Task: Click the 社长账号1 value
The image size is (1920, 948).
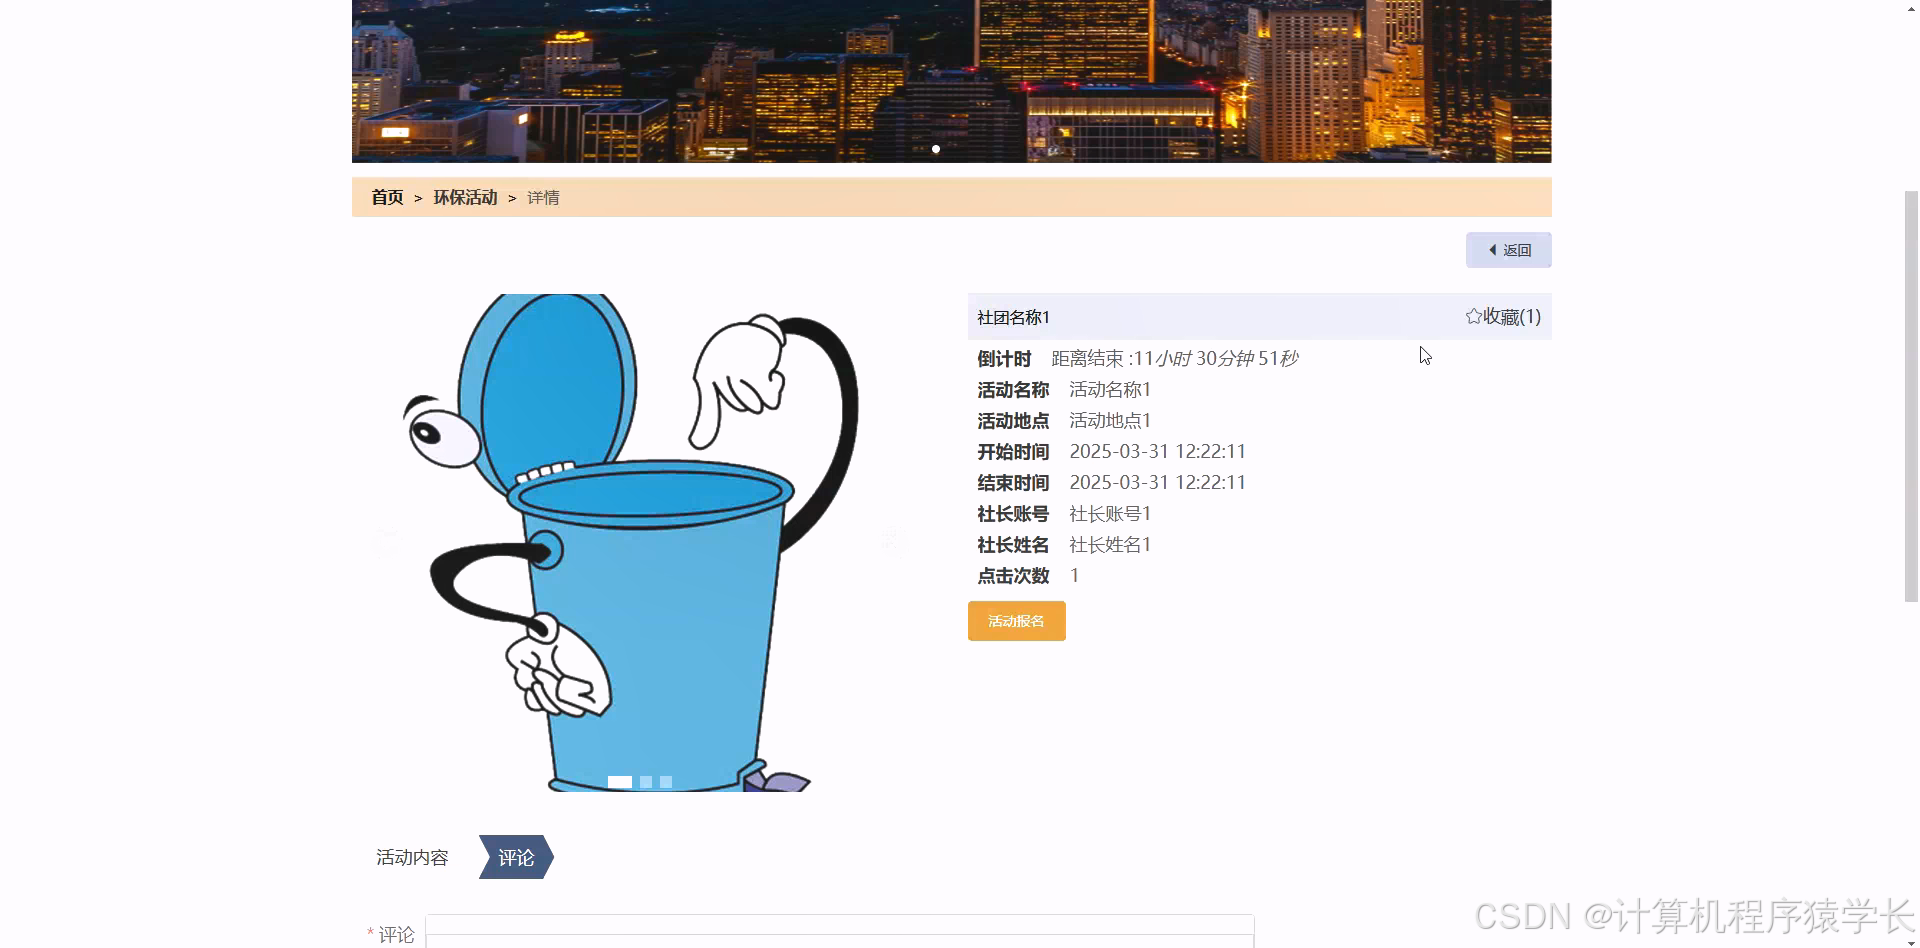Action: click(x=1110, y=513)
